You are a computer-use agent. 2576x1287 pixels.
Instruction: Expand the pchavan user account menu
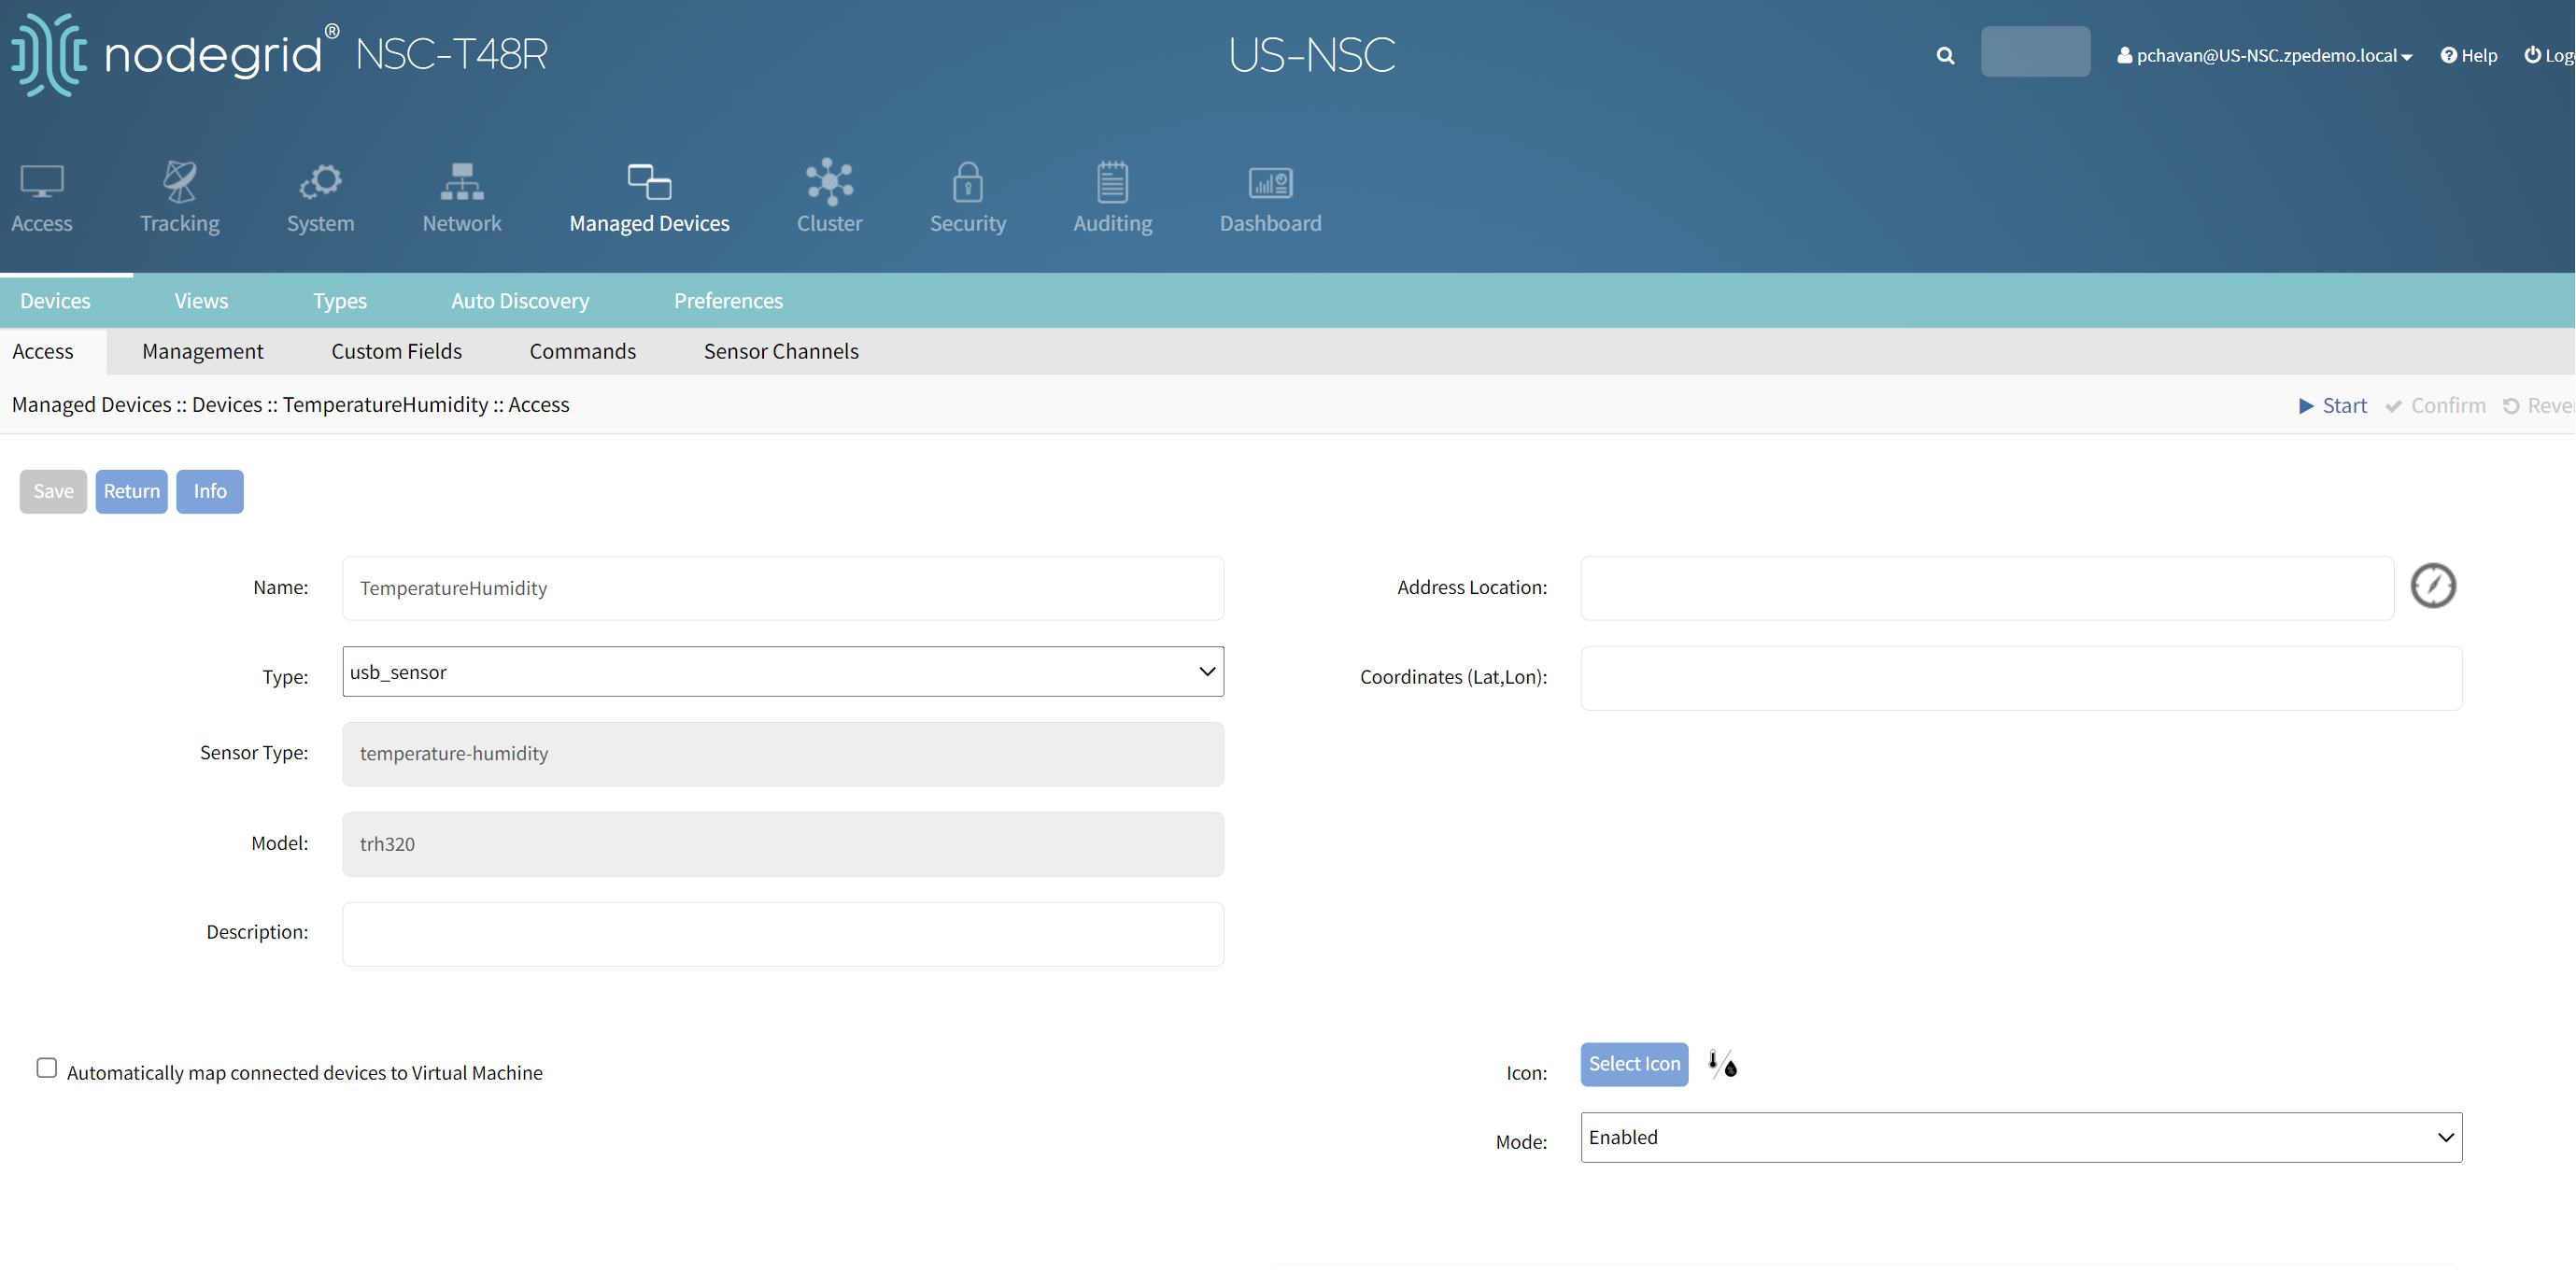(2264, 55)
